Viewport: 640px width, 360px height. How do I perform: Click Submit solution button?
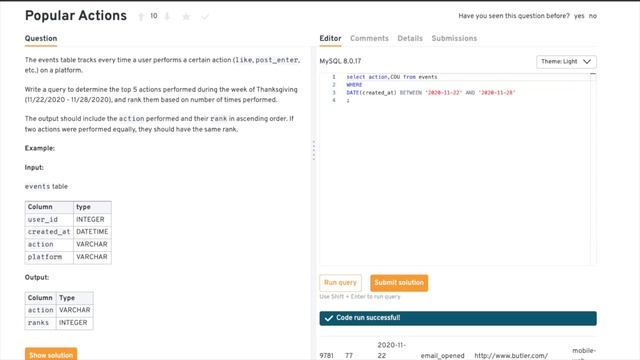point(399,283)
